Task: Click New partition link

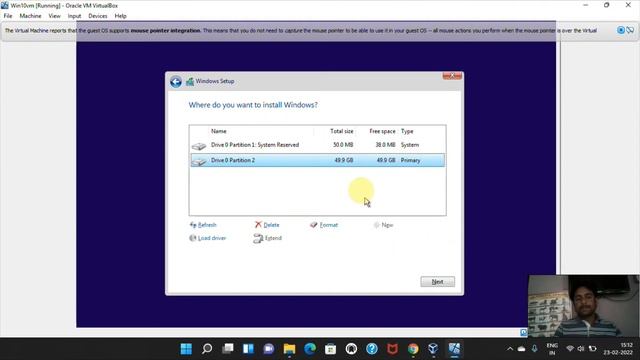Action: coord(383,225)
